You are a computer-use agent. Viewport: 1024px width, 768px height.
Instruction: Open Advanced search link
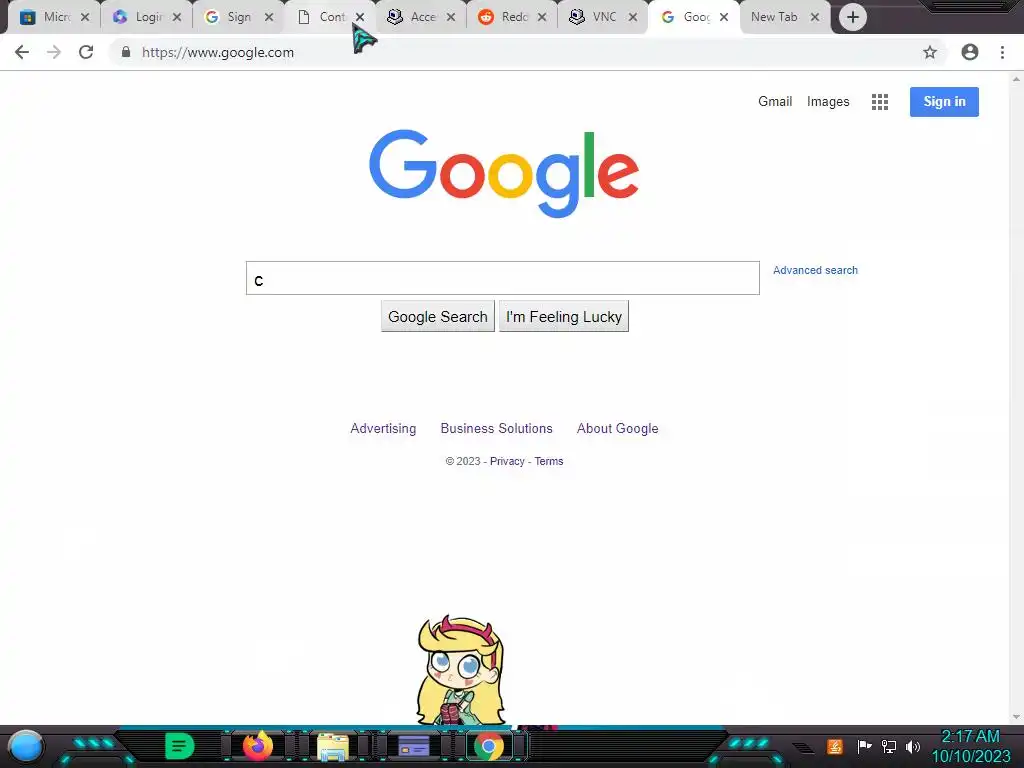pyautogui.click(x=815, y=270)
